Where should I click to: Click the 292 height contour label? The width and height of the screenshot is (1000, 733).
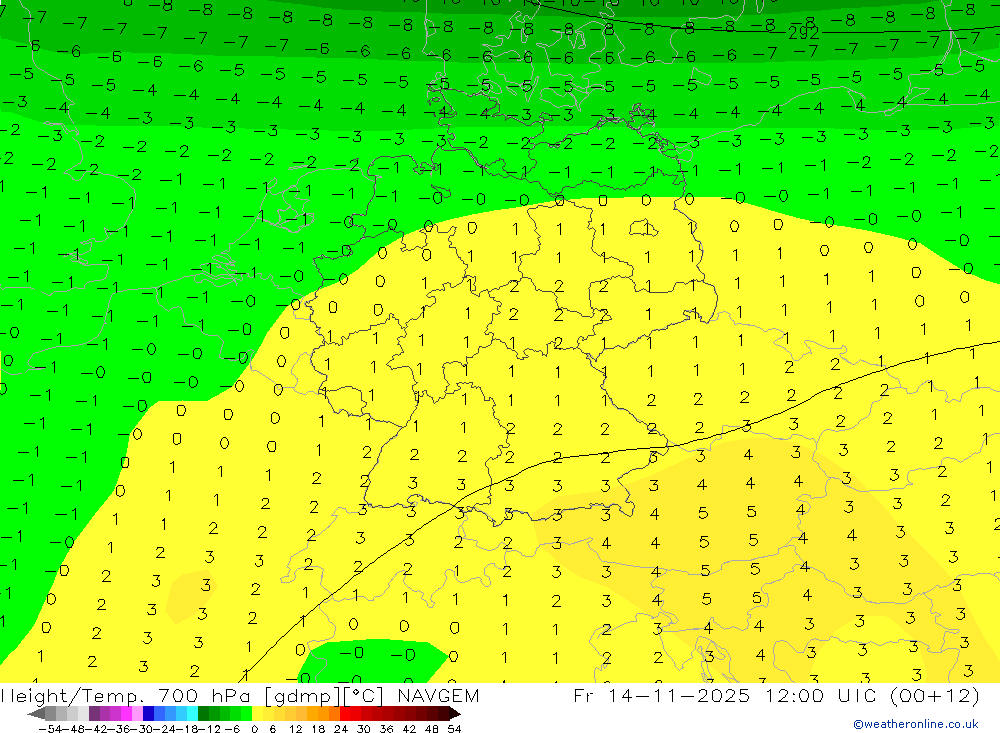tap(804, 33)
